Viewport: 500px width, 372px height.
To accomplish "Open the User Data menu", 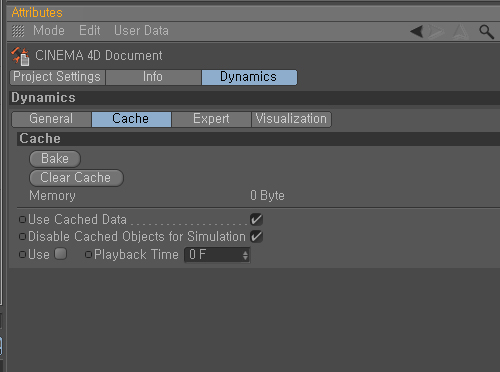I will (141, 31).
